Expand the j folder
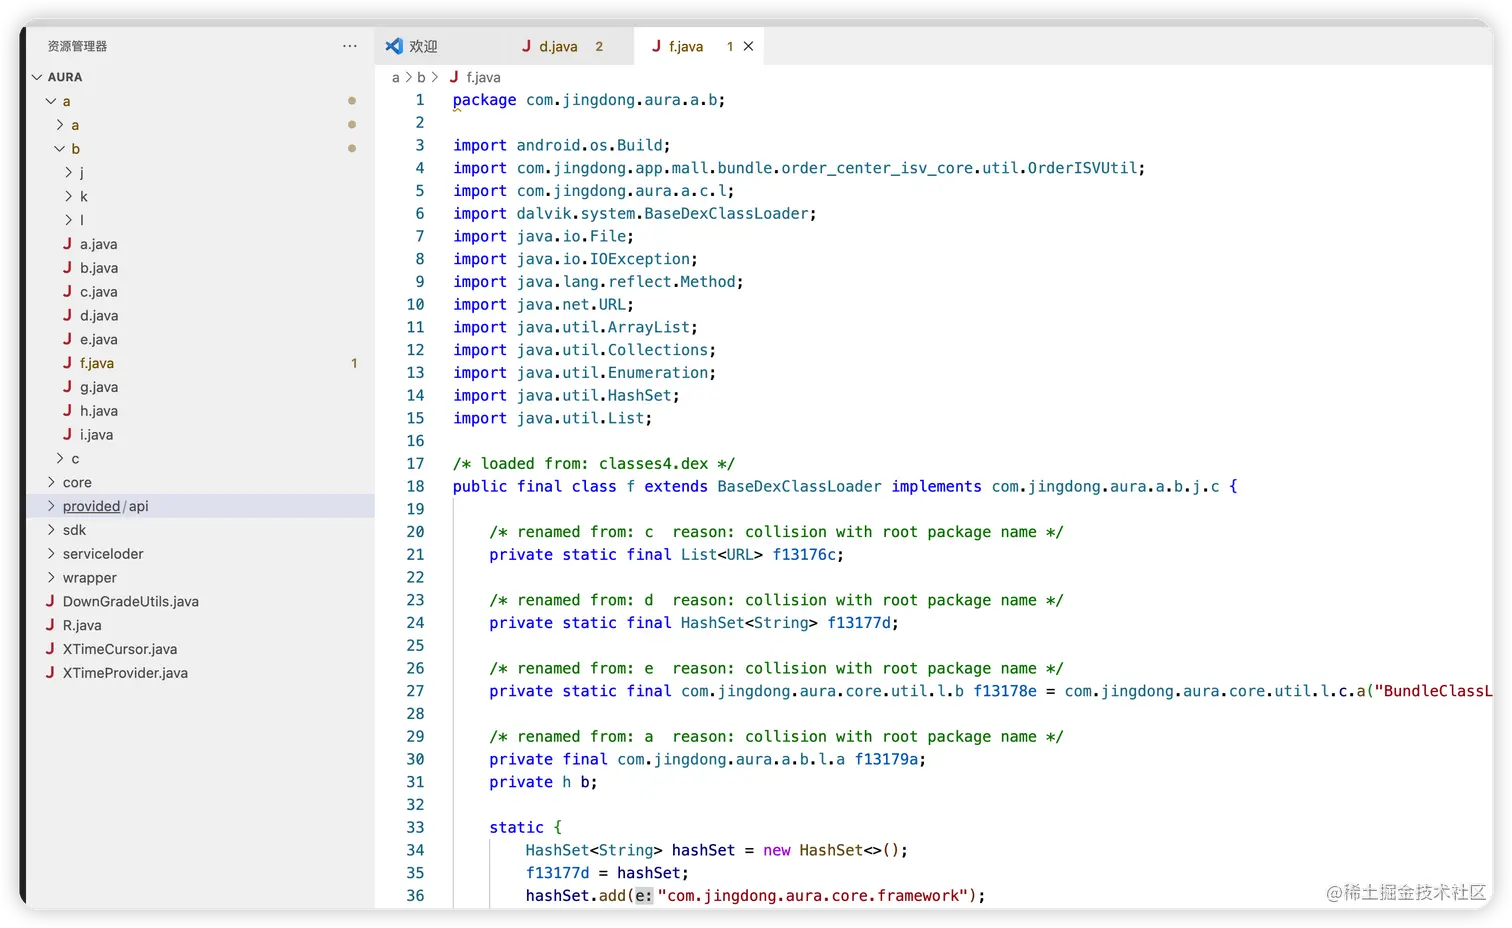This screenshot has width=1512, height=928. [x=68, y=173]
